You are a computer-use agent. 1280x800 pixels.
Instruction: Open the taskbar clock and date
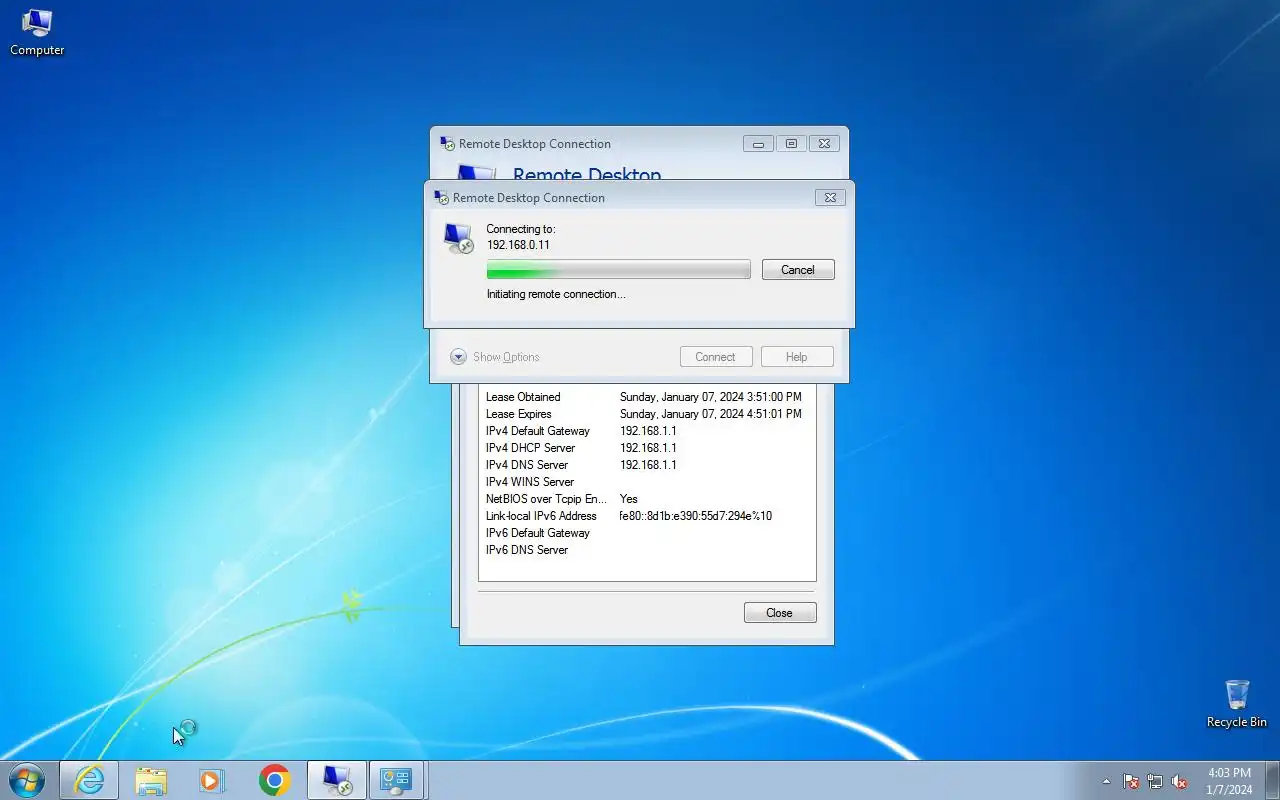click(x=1229, y=781)
